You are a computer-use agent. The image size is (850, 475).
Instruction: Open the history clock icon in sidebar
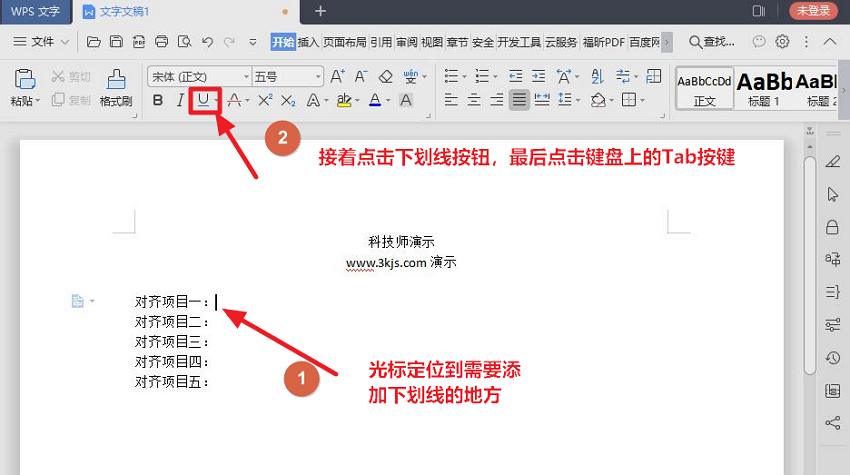coord(833,358)
